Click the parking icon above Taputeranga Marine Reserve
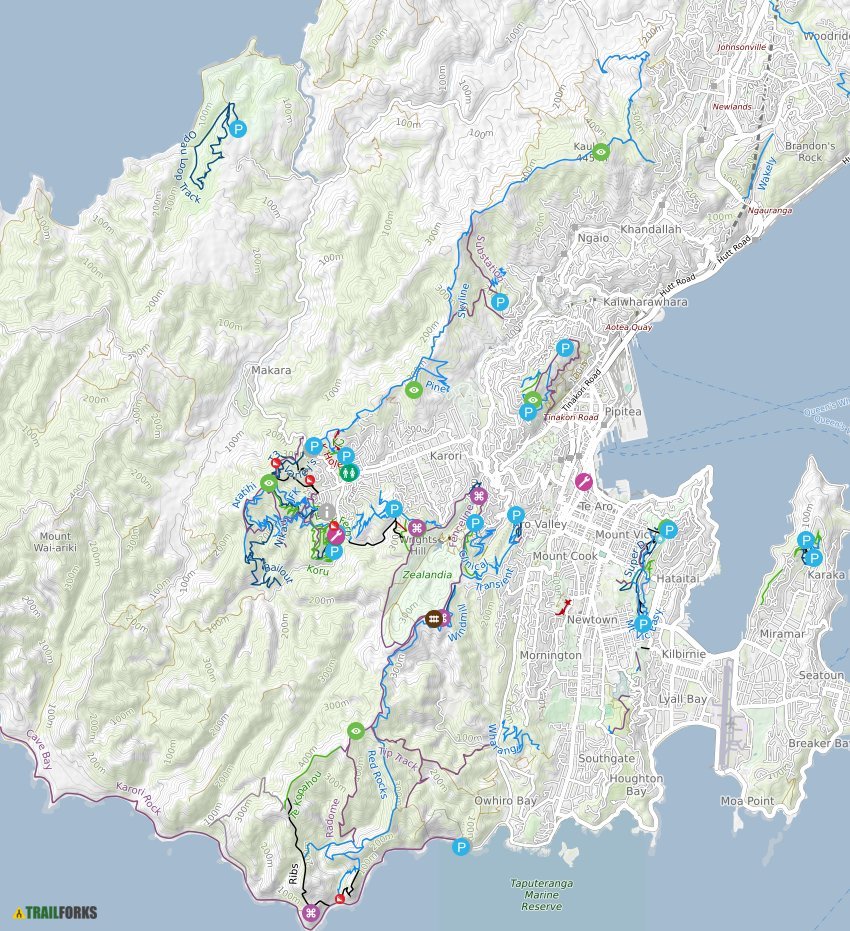 [x=460, y=848]
